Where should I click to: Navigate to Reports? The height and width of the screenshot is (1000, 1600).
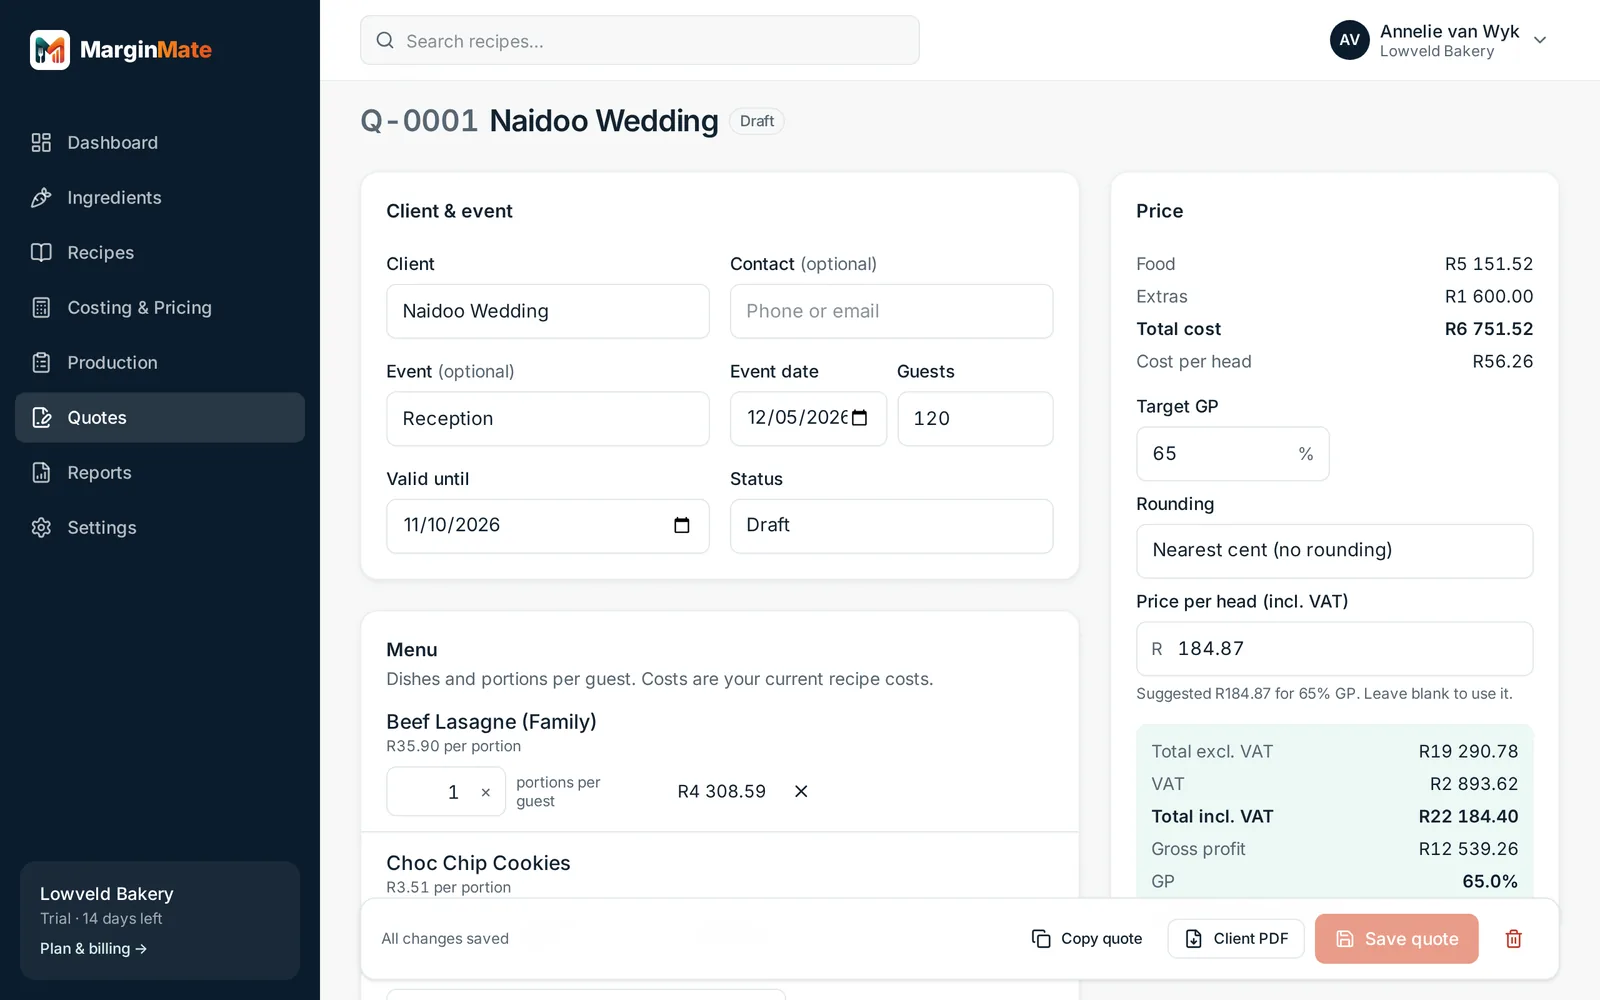pyautogui.click(x=160, y=473)
